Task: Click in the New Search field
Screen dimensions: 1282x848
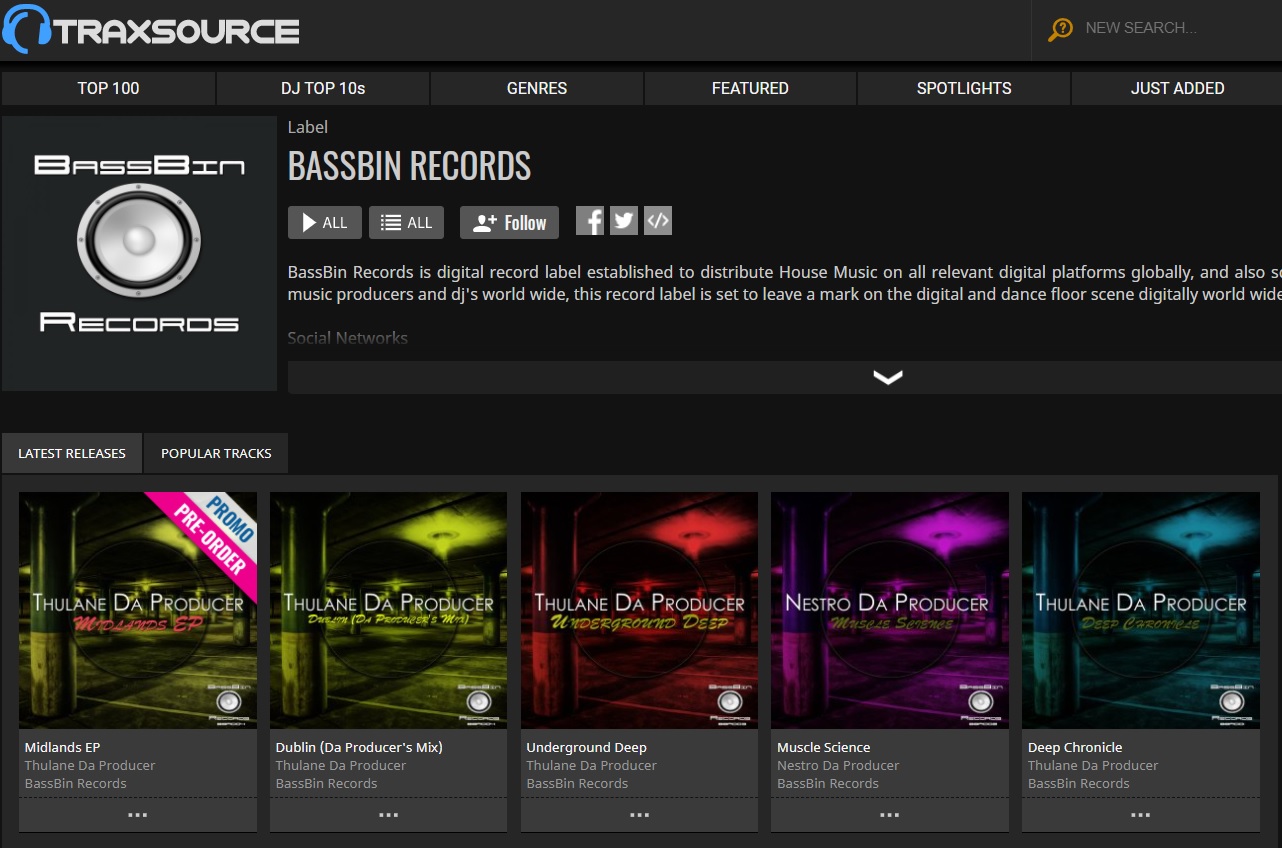Action: click(1180, 28)
